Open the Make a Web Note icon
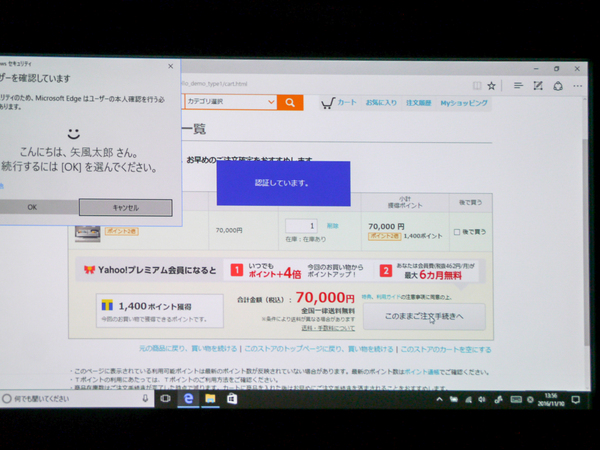Viewport: 600px width, 450px height. click(538, 86)
